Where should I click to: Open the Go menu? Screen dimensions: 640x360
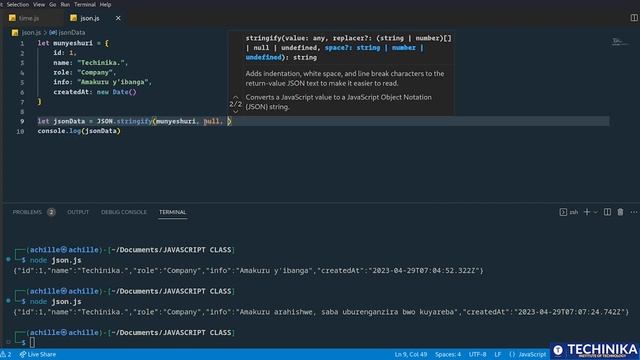click(53, 4)
